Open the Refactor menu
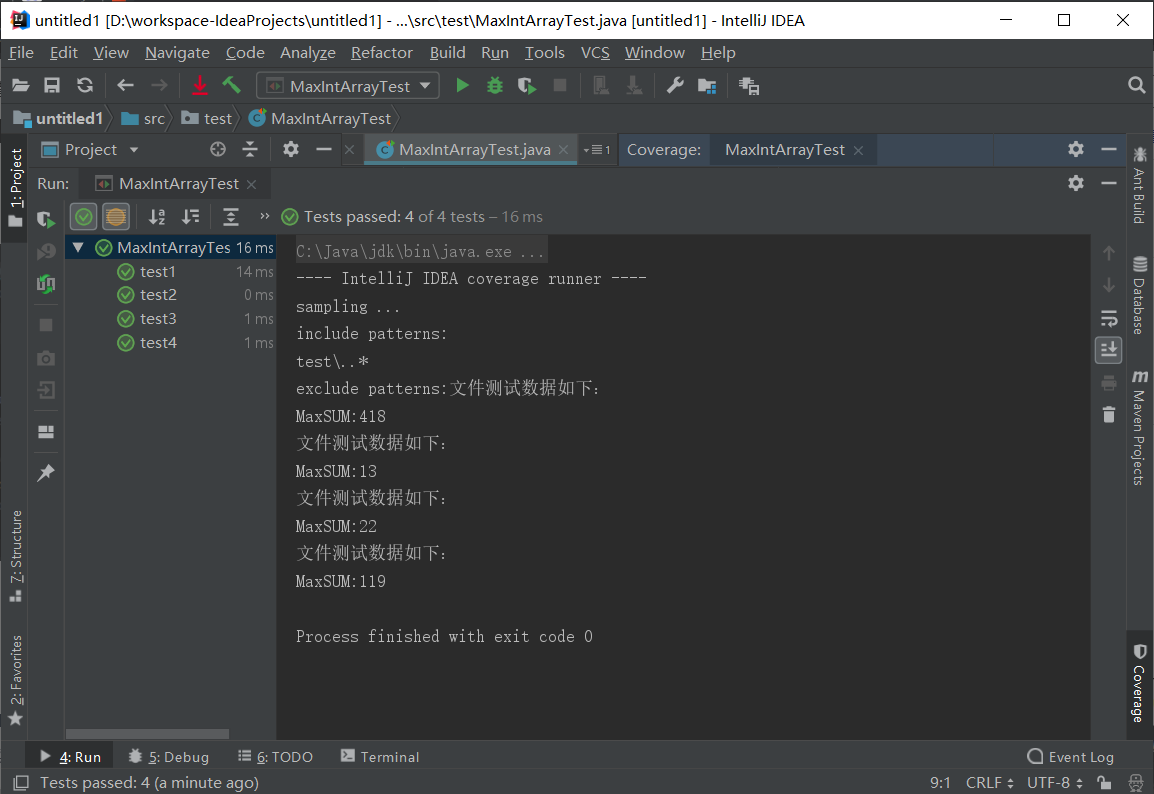Image resolution: width=1154 pixels, height=794 pixels. pyautogui.click(x=382, y=52)
